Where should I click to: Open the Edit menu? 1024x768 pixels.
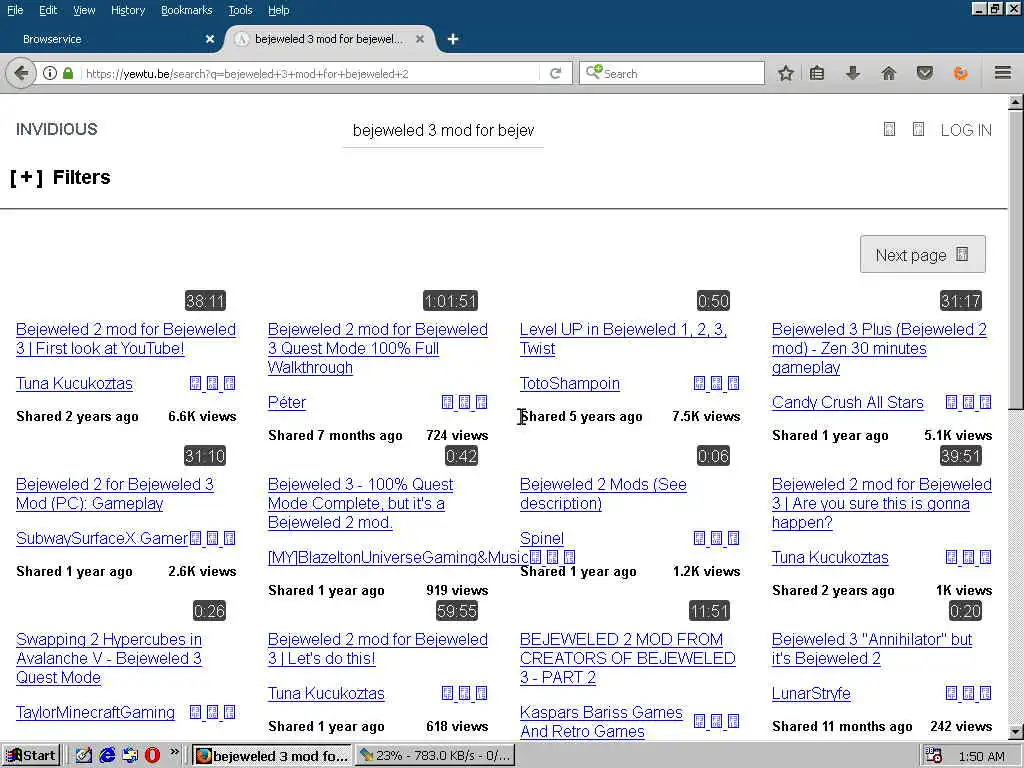[48, 10]
